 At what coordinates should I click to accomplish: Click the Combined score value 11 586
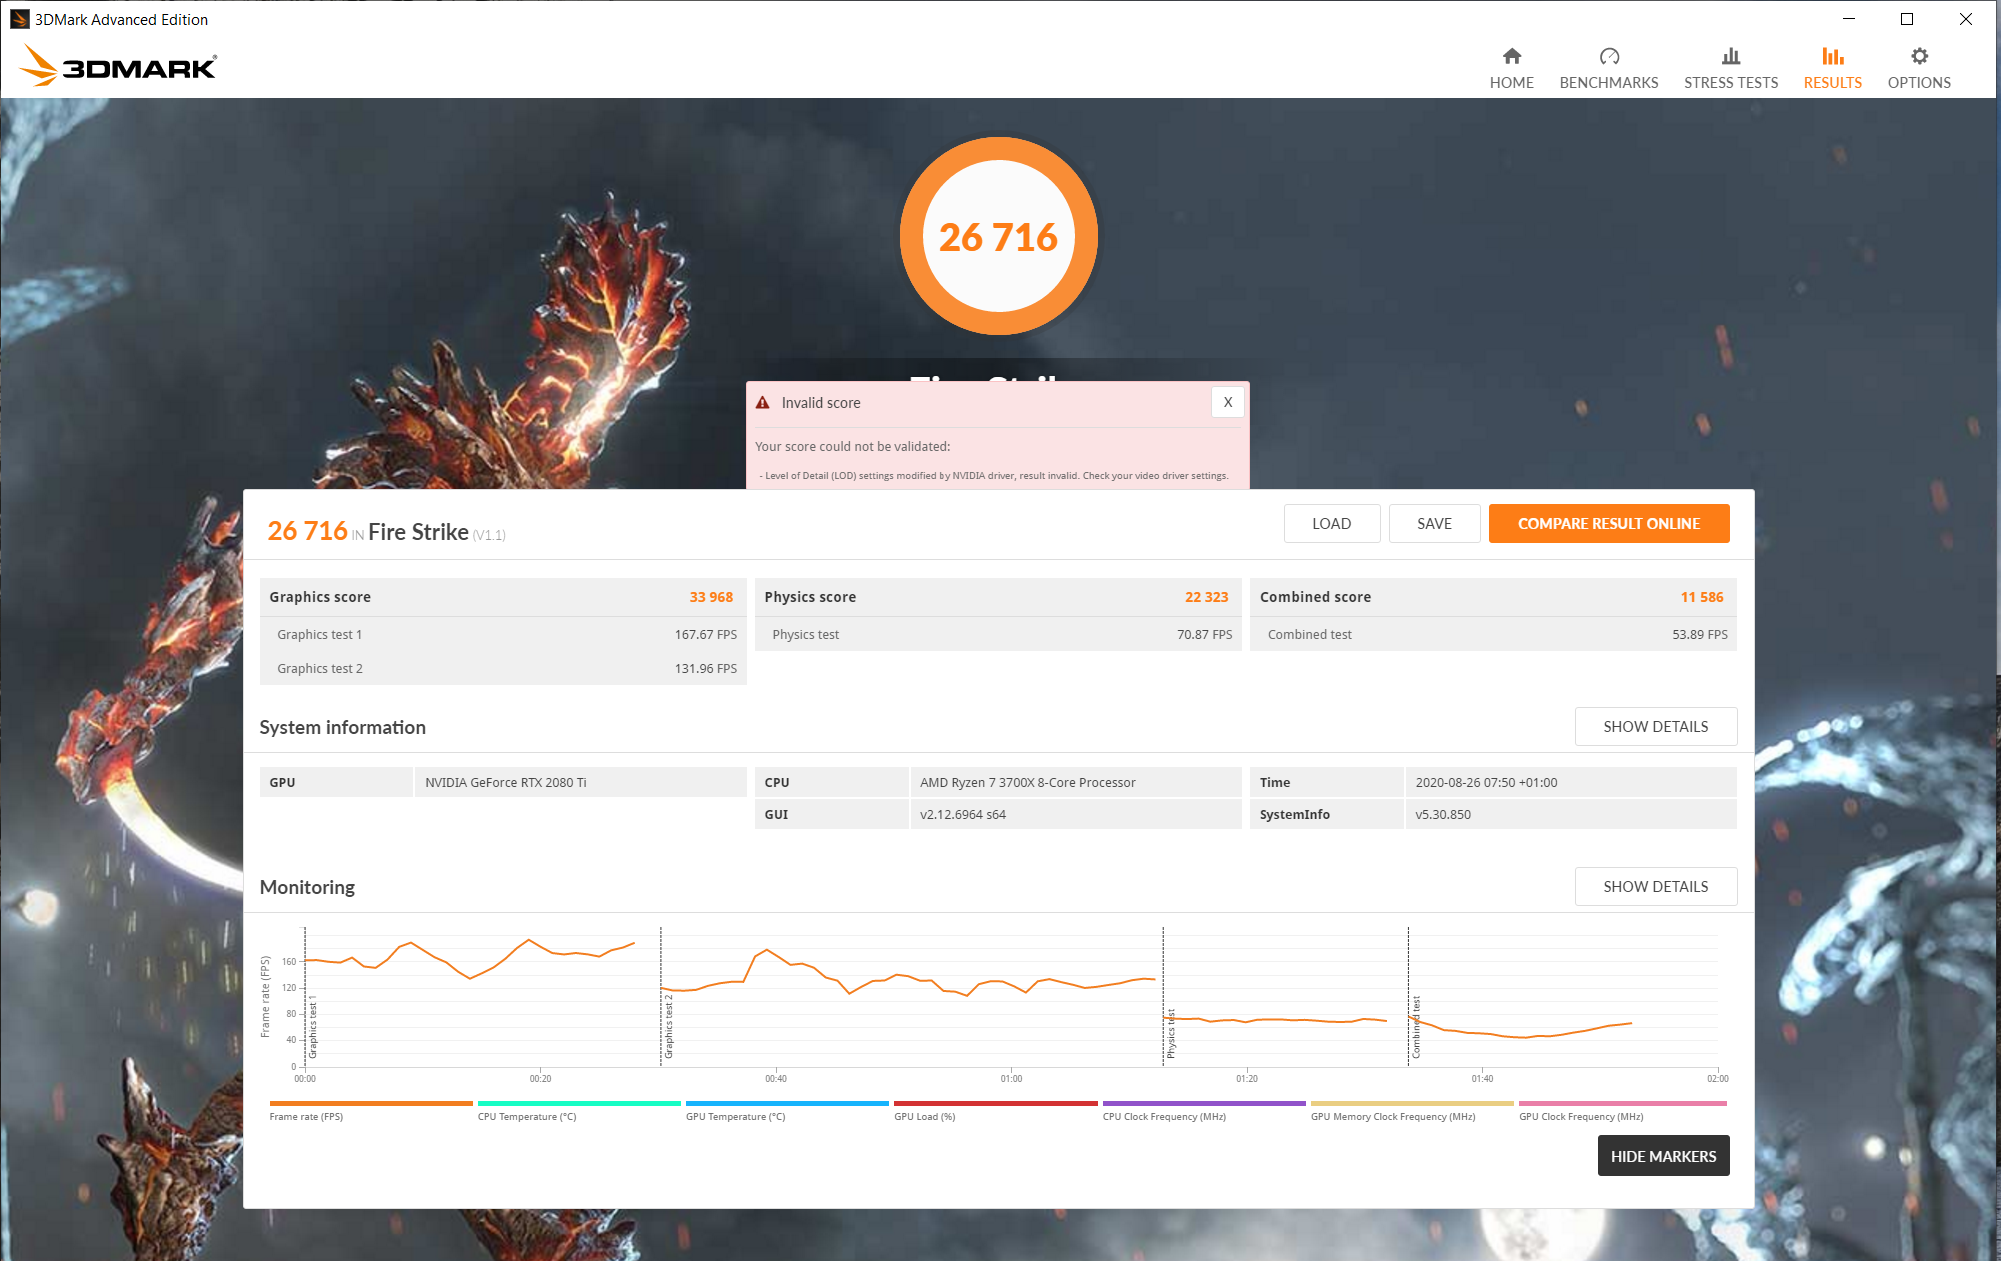tap(1701, 596)
